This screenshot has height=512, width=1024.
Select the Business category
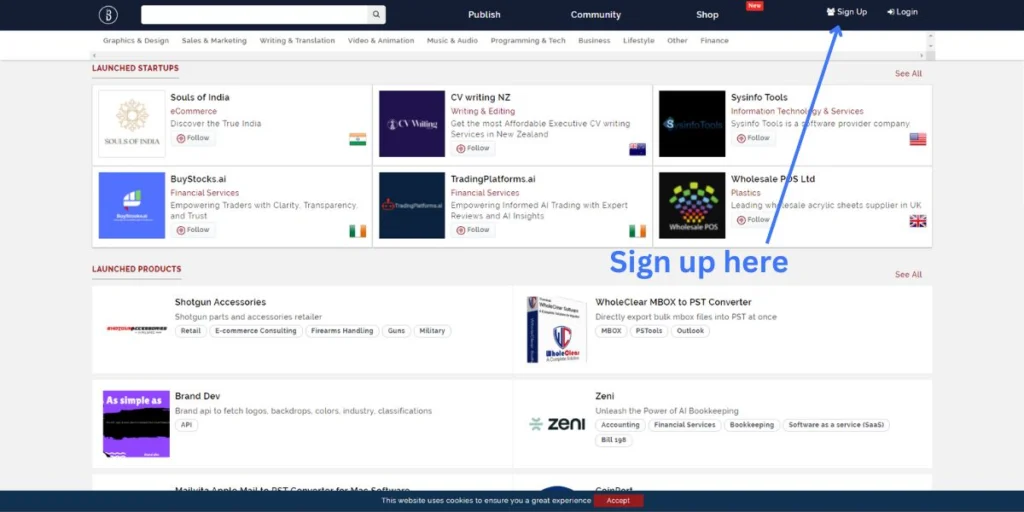coord(594,40)
